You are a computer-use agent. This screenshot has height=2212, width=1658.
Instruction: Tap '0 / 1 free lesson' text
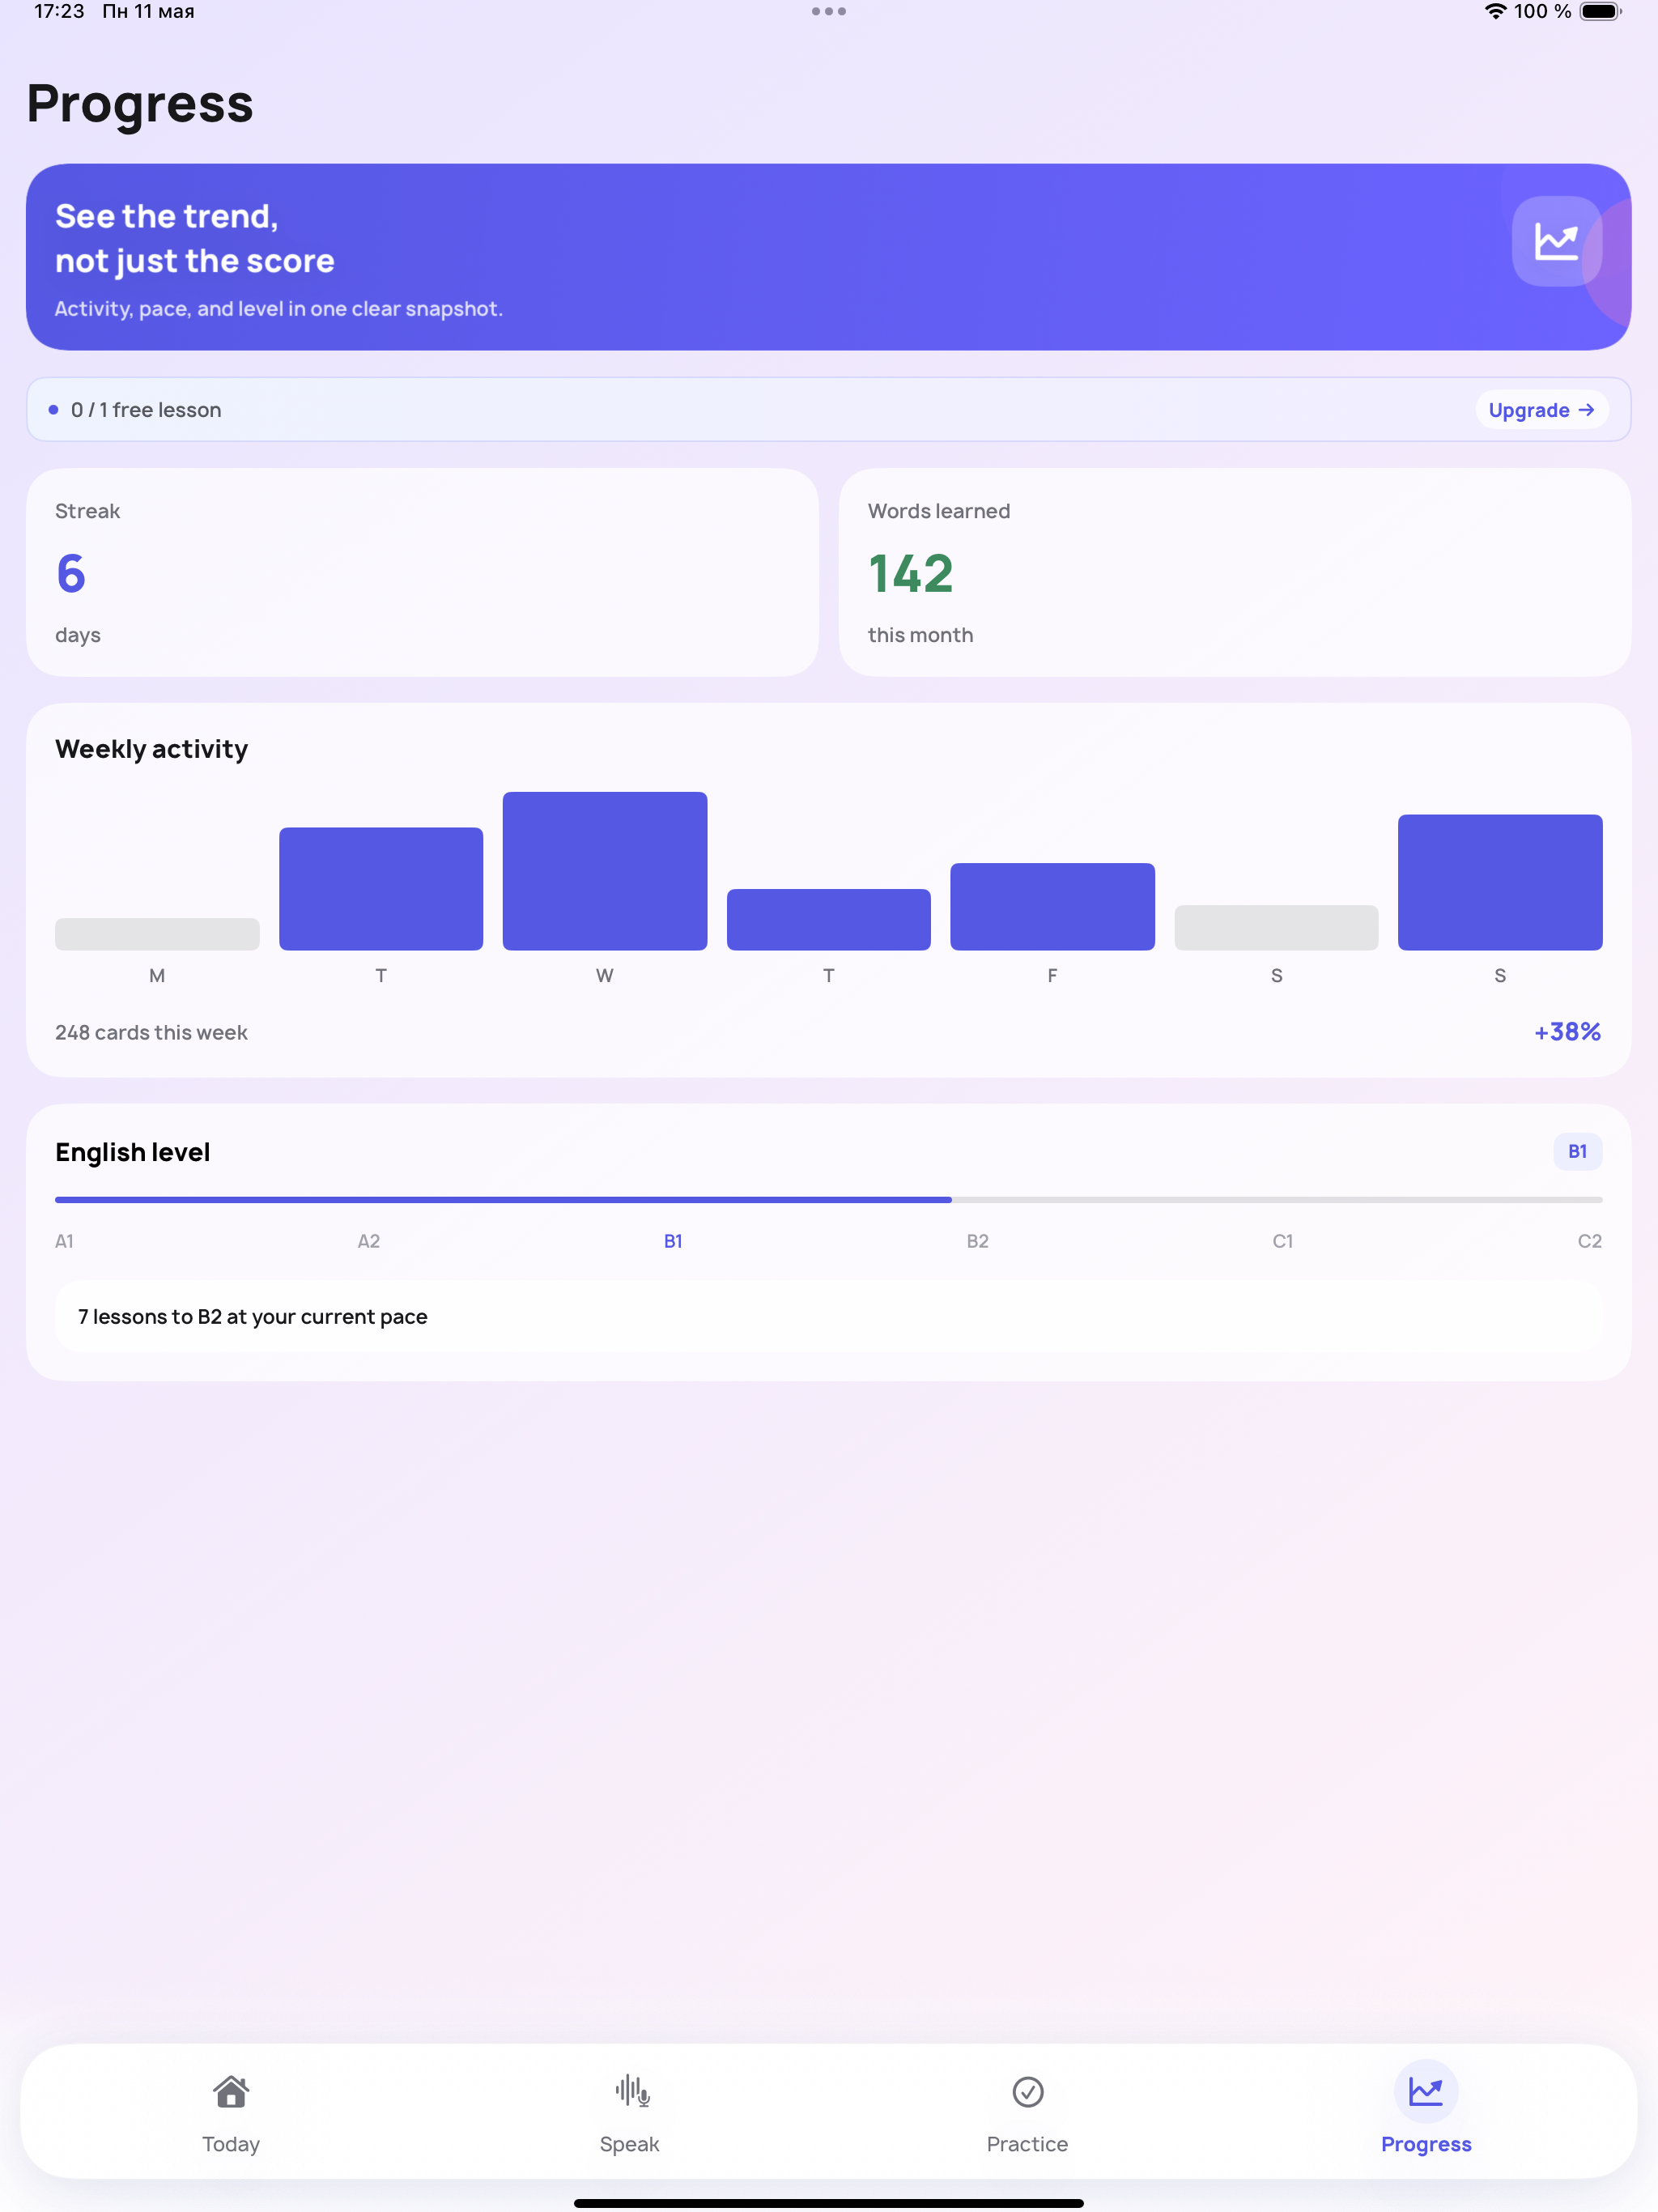pos(146,410)
